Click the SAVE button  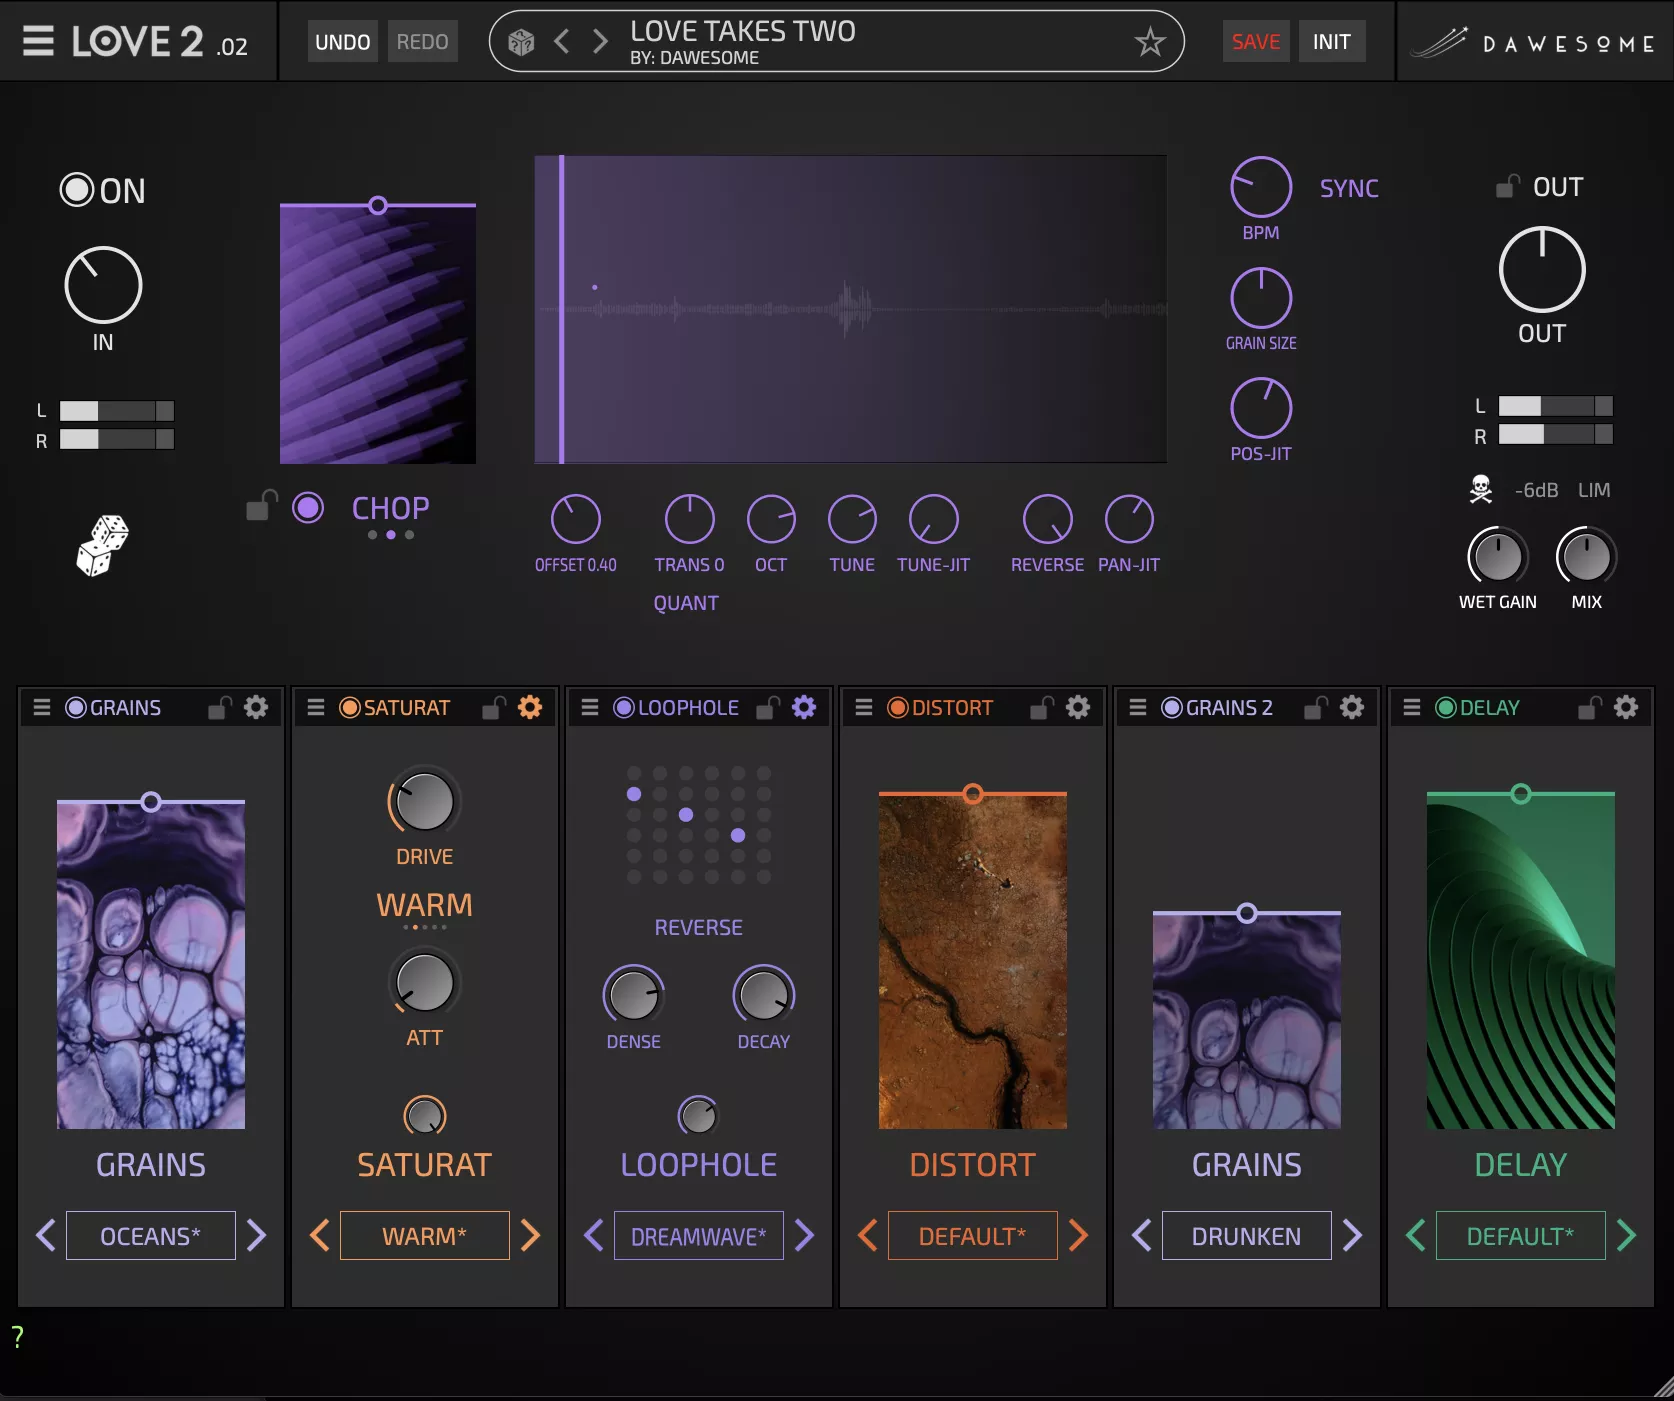1256,41
